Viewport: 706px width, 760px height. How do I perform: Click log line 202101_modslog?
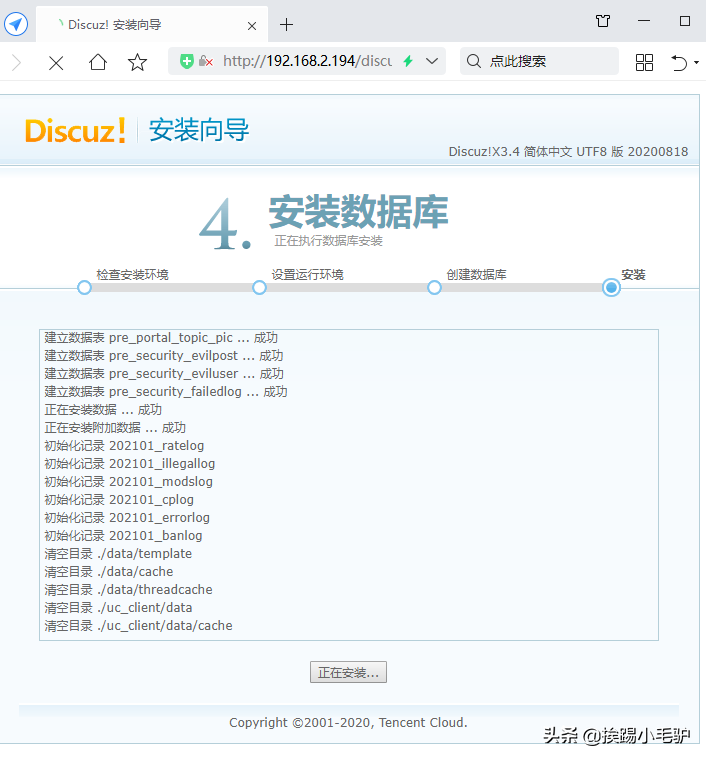coord(128,481)
